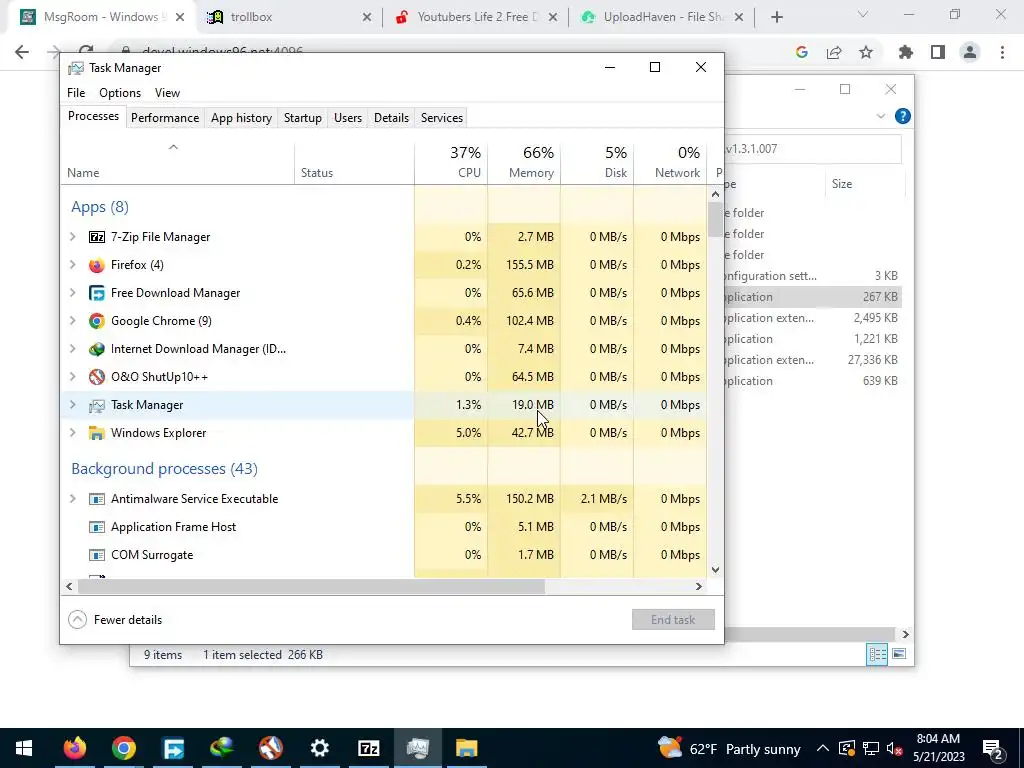Click the Windows Explorer process icon

[97, 433]
